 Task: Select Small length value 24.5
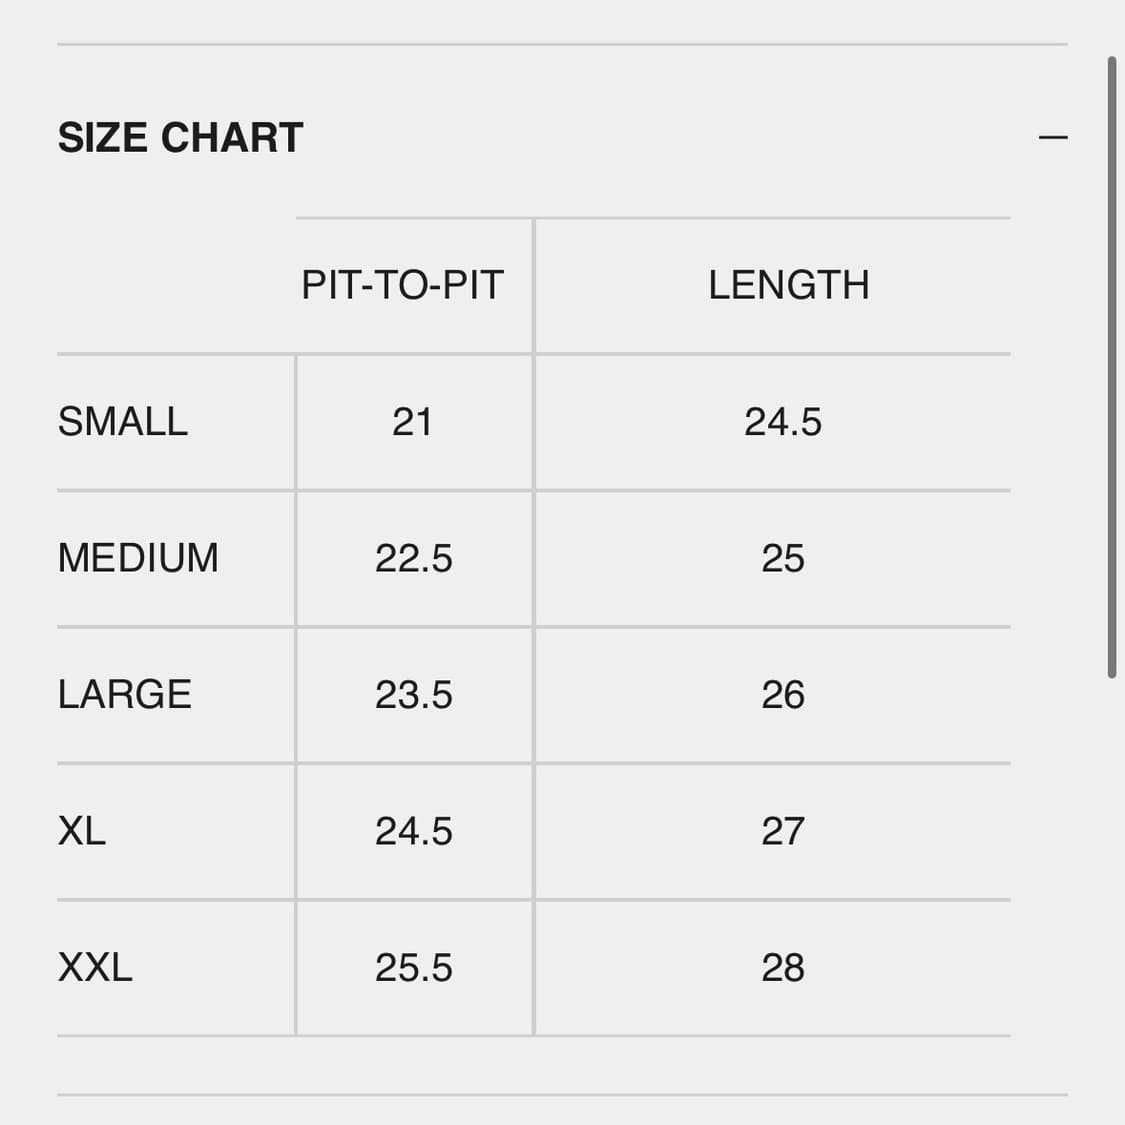pyautogui.click(x=783, y=422)
